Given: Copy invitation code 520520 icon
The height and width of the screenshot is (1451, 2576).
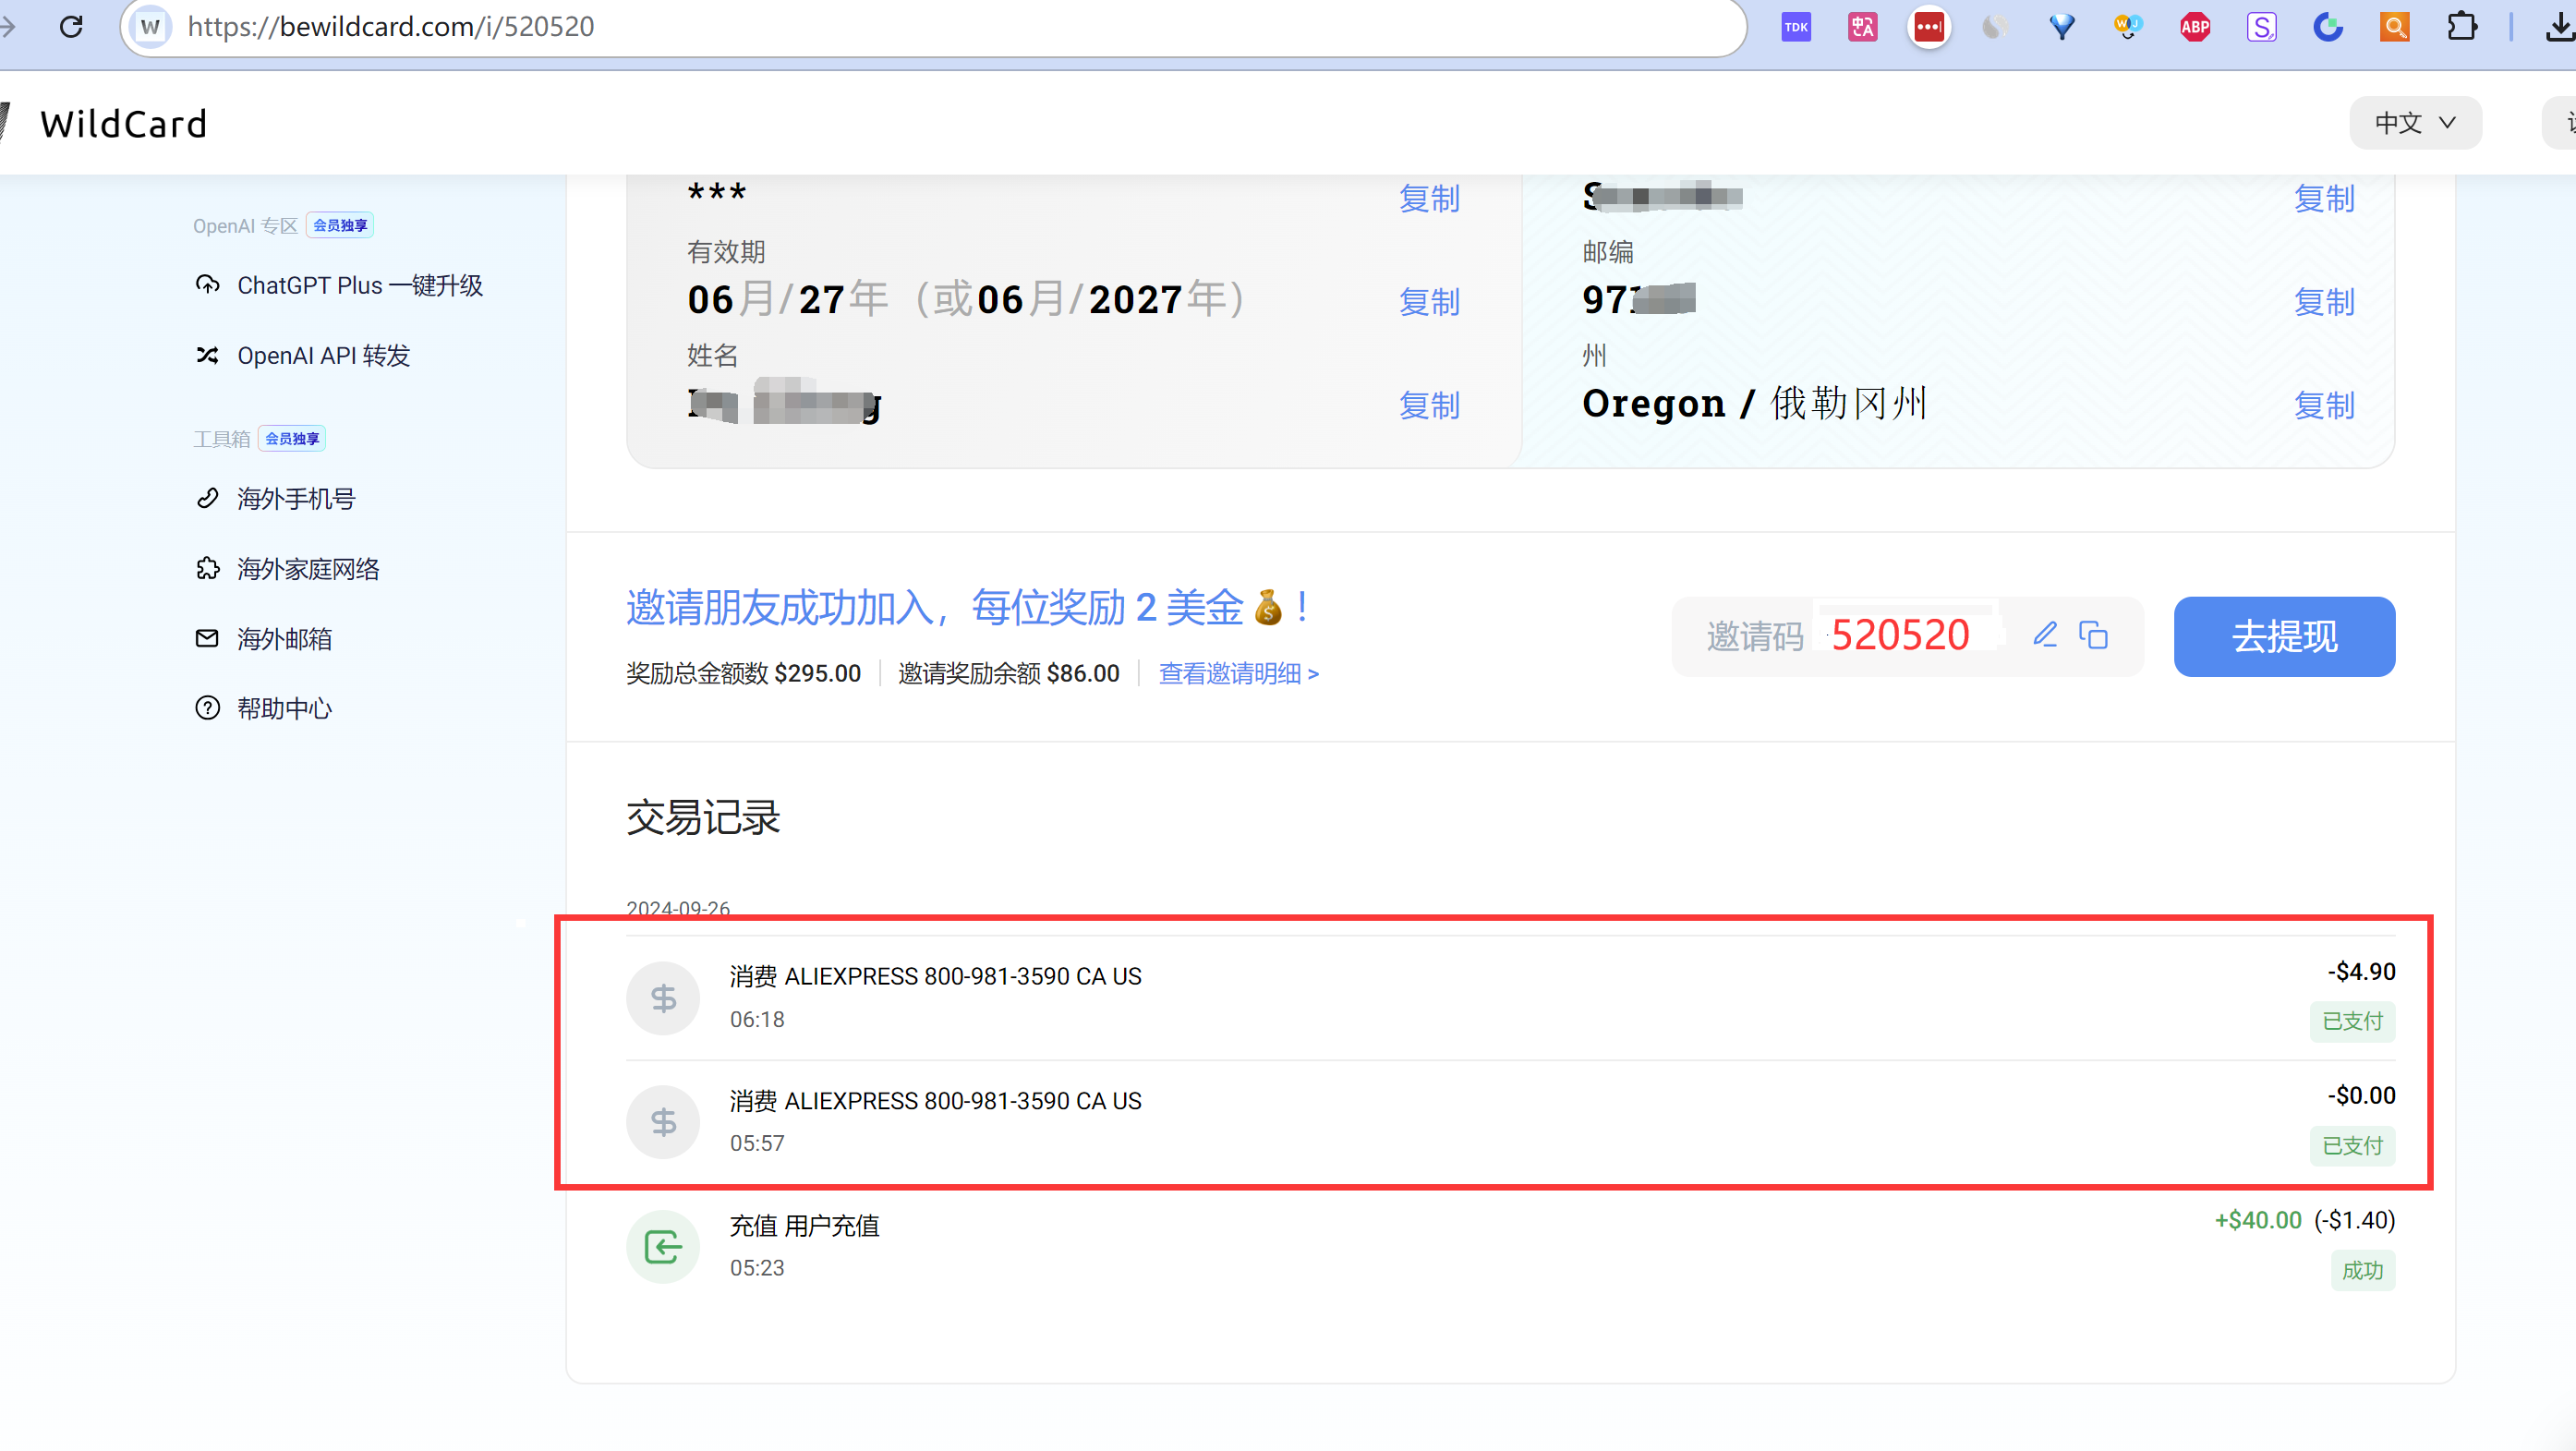Looking at the screenshot, I should pos(2093,635).
